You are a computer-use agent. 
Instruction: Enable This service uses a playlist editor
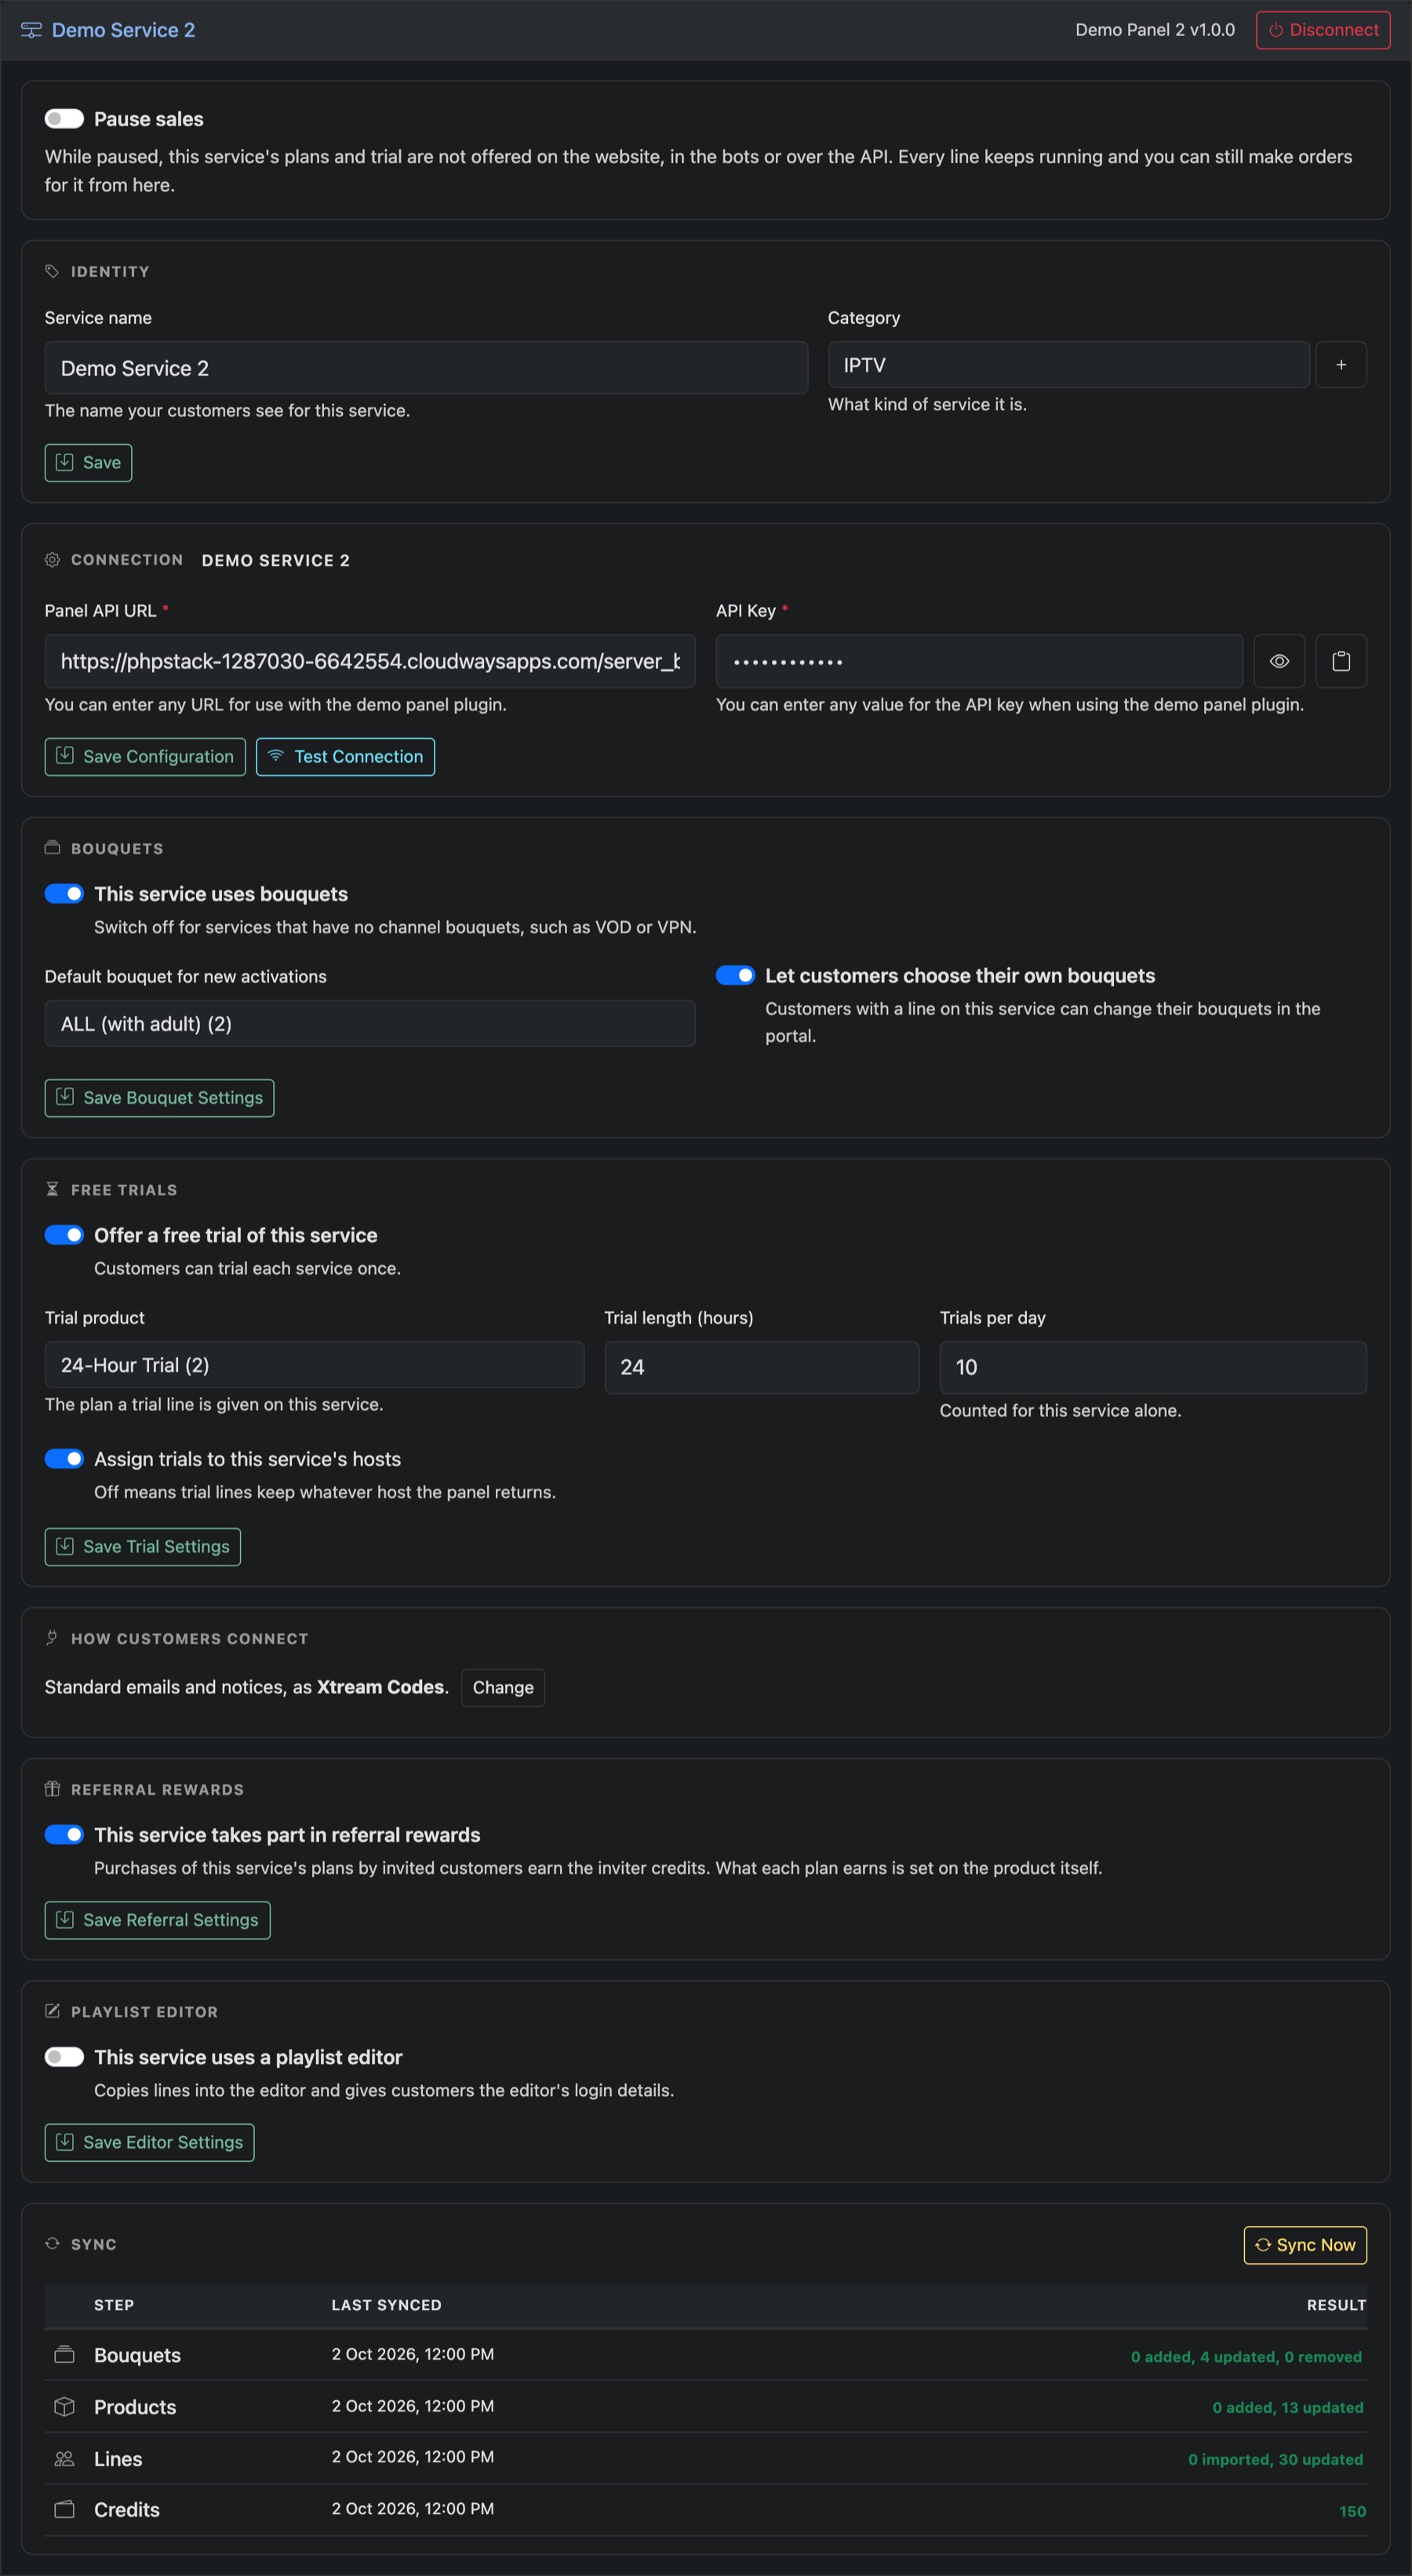pyautogui.click(x=64, y=2057)
